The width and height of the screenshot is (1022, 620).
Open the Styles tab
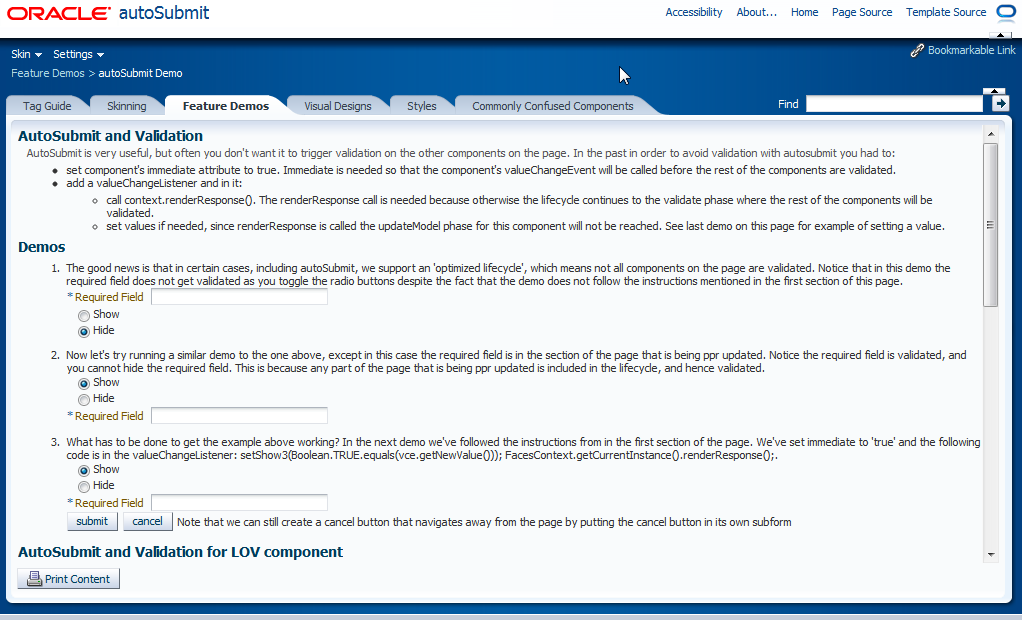[422, 106]
